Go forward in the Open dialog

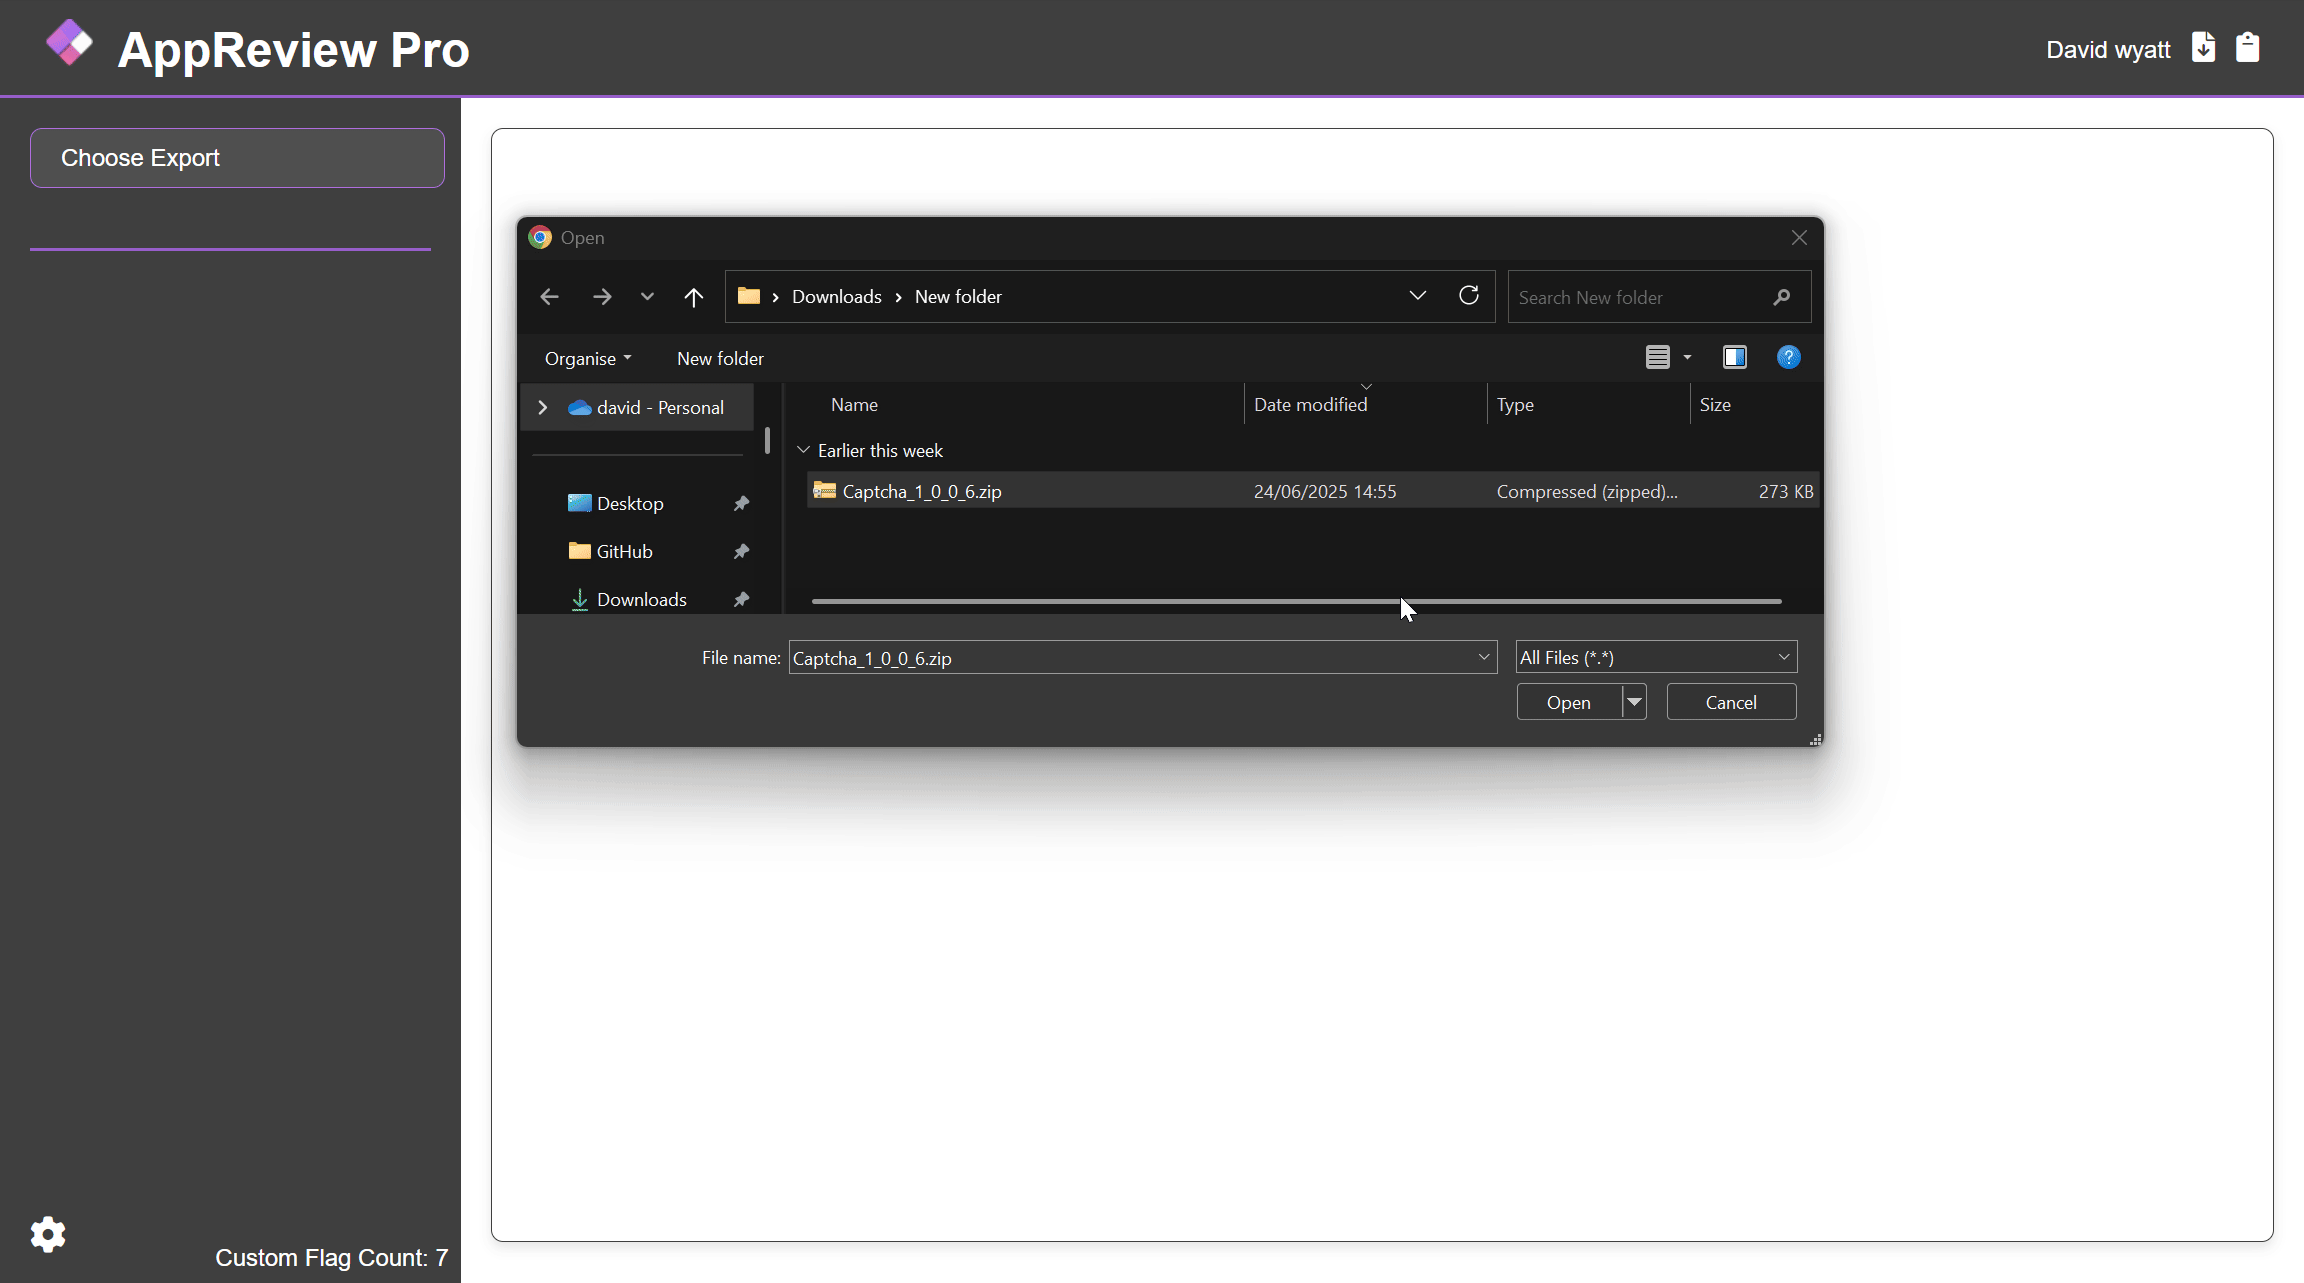point(601,297)
